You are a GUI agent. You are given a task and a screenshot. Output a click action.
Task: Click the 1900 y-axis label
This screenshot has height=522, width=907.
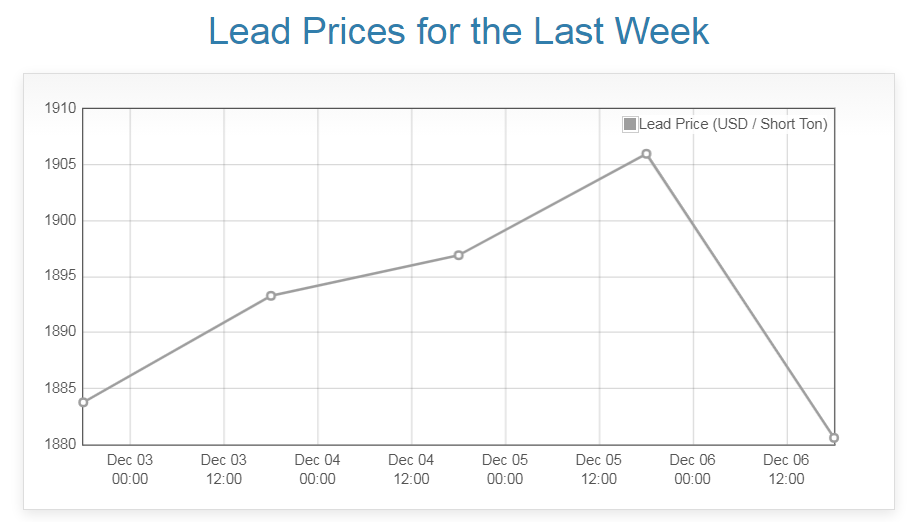(61, 220)
